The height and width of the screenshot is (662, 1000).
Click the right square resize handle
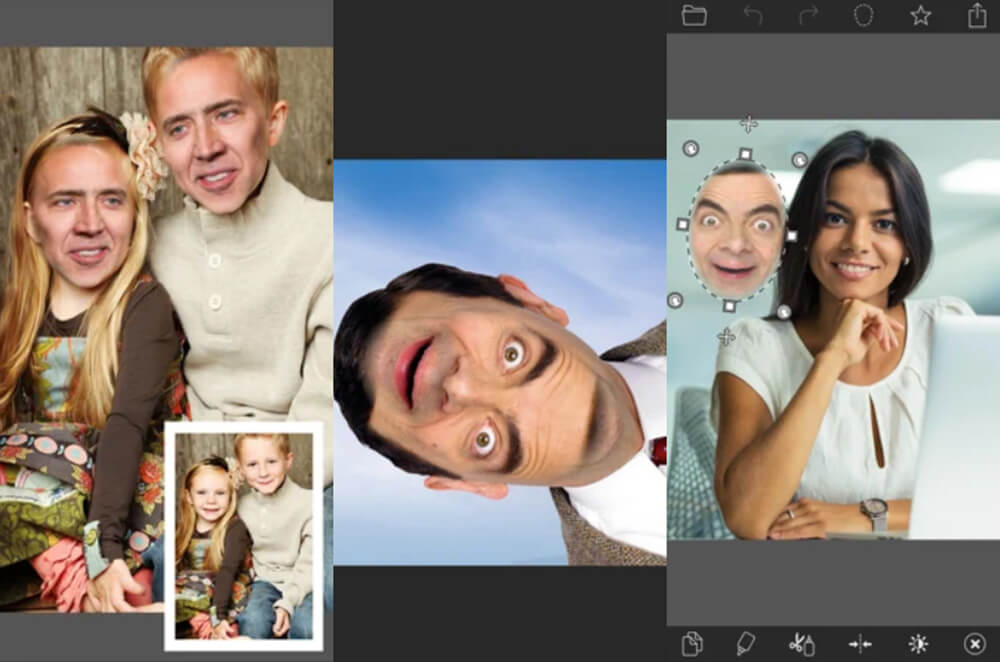[x=791, y=236]
